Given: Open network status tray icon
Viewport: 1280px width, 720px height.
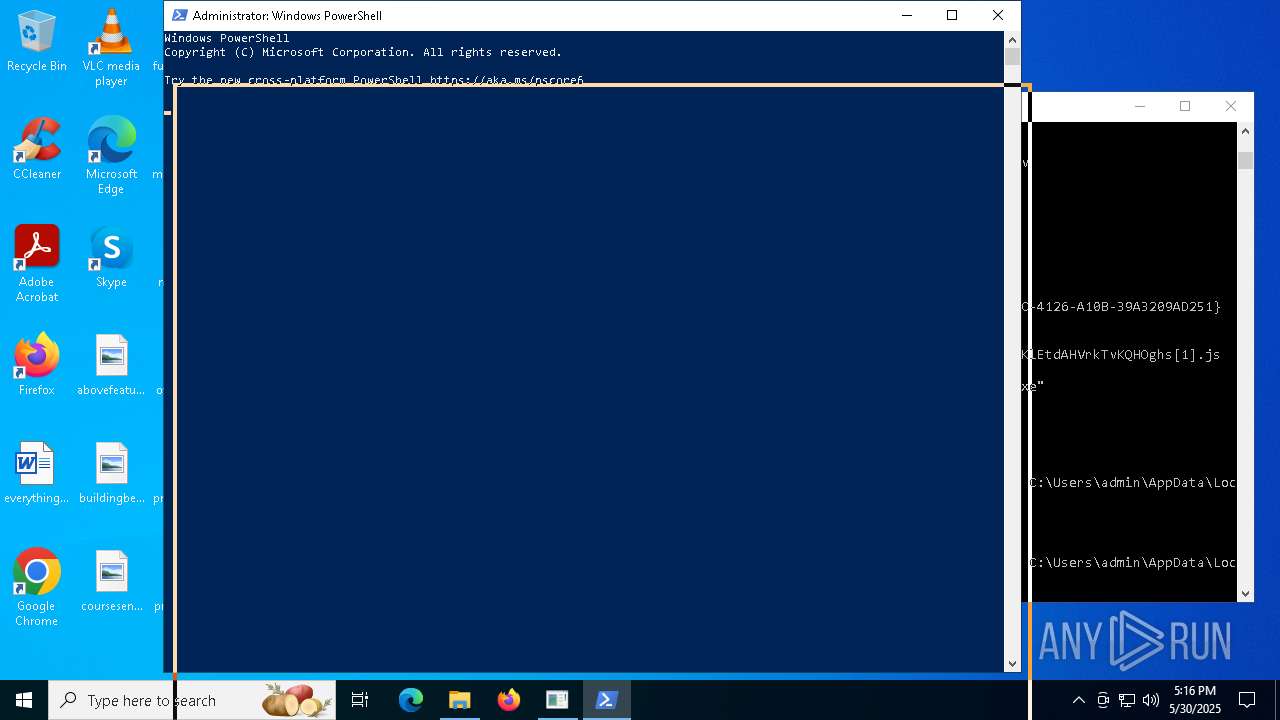Looking at the screenshot, I should coord(1127,700).
